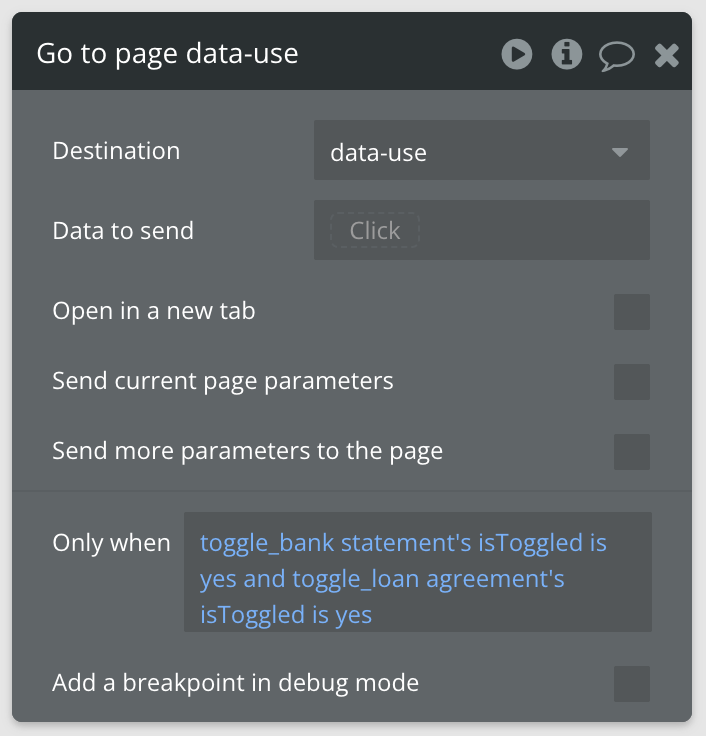Enable Add a breakpoint in debug mode
Viewport: 706px width, 736px height.
(x=631, y=684)
